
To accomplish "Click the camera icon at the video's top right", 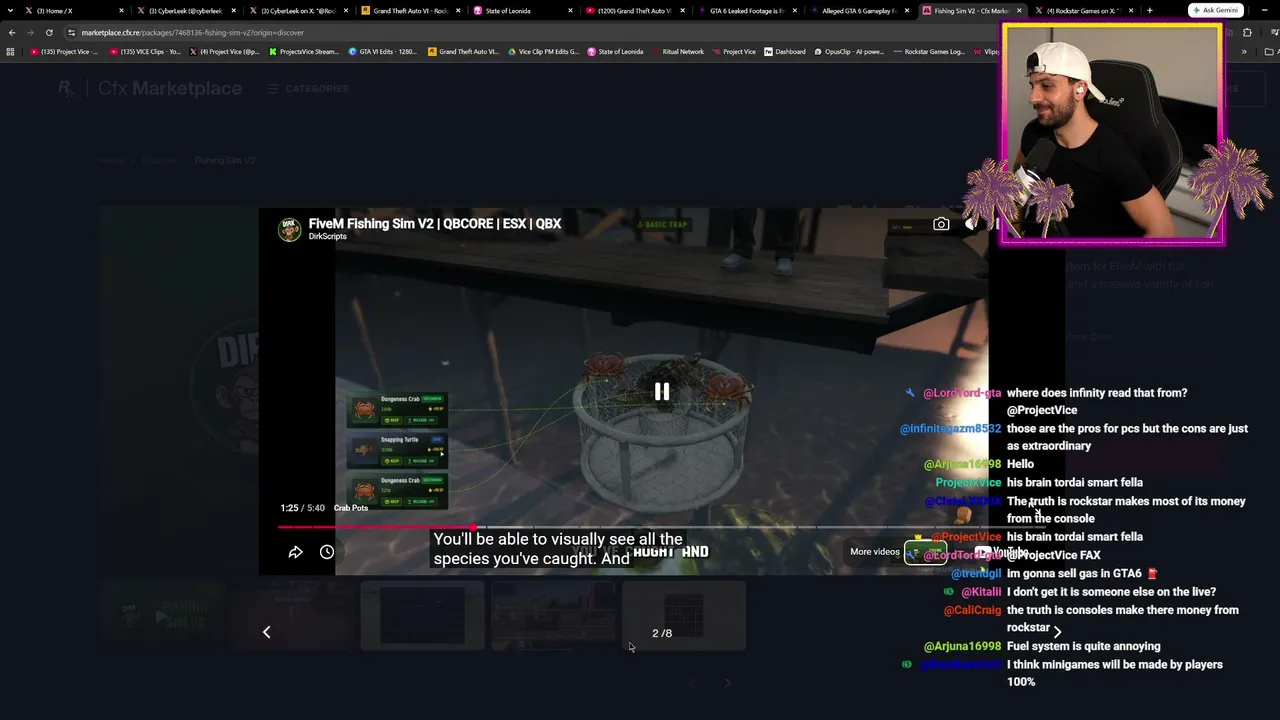I will [941, 225].
